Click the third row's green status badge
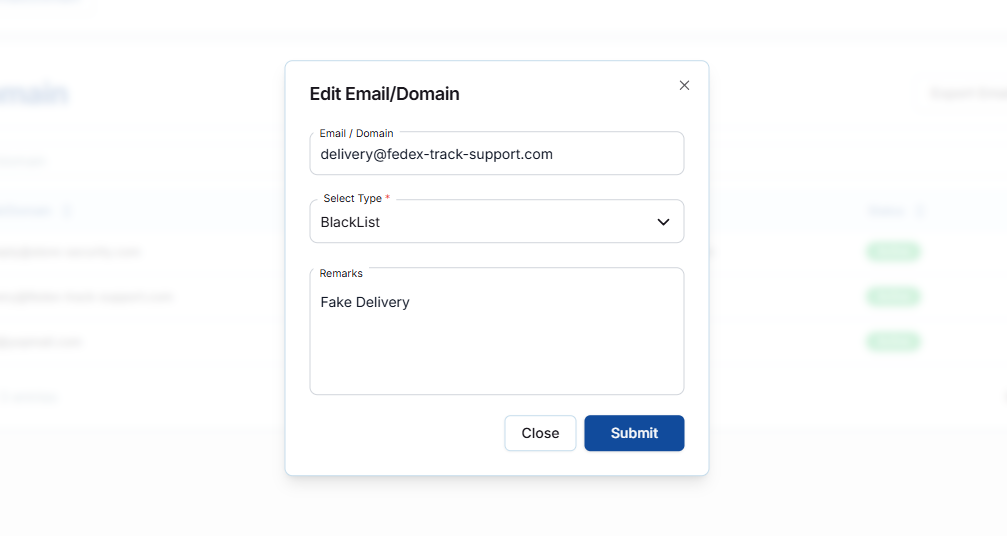Viewport: 1007px width, 536px height. pyautogui.click(x=892, y=342)
